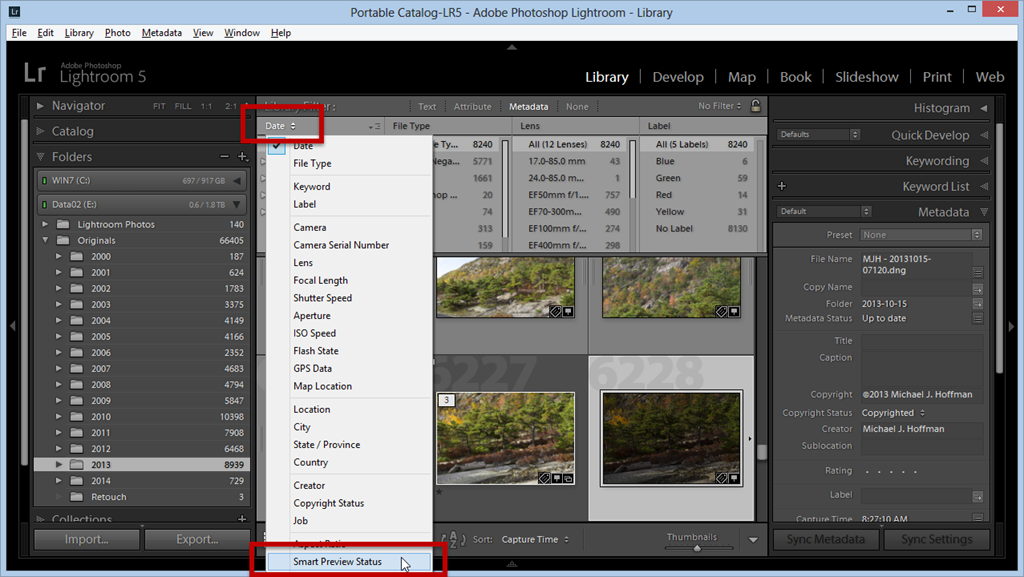The image size is (1024, 577).
Task: Adjust the Thumbnails size slider
Action: click(697, 548)
